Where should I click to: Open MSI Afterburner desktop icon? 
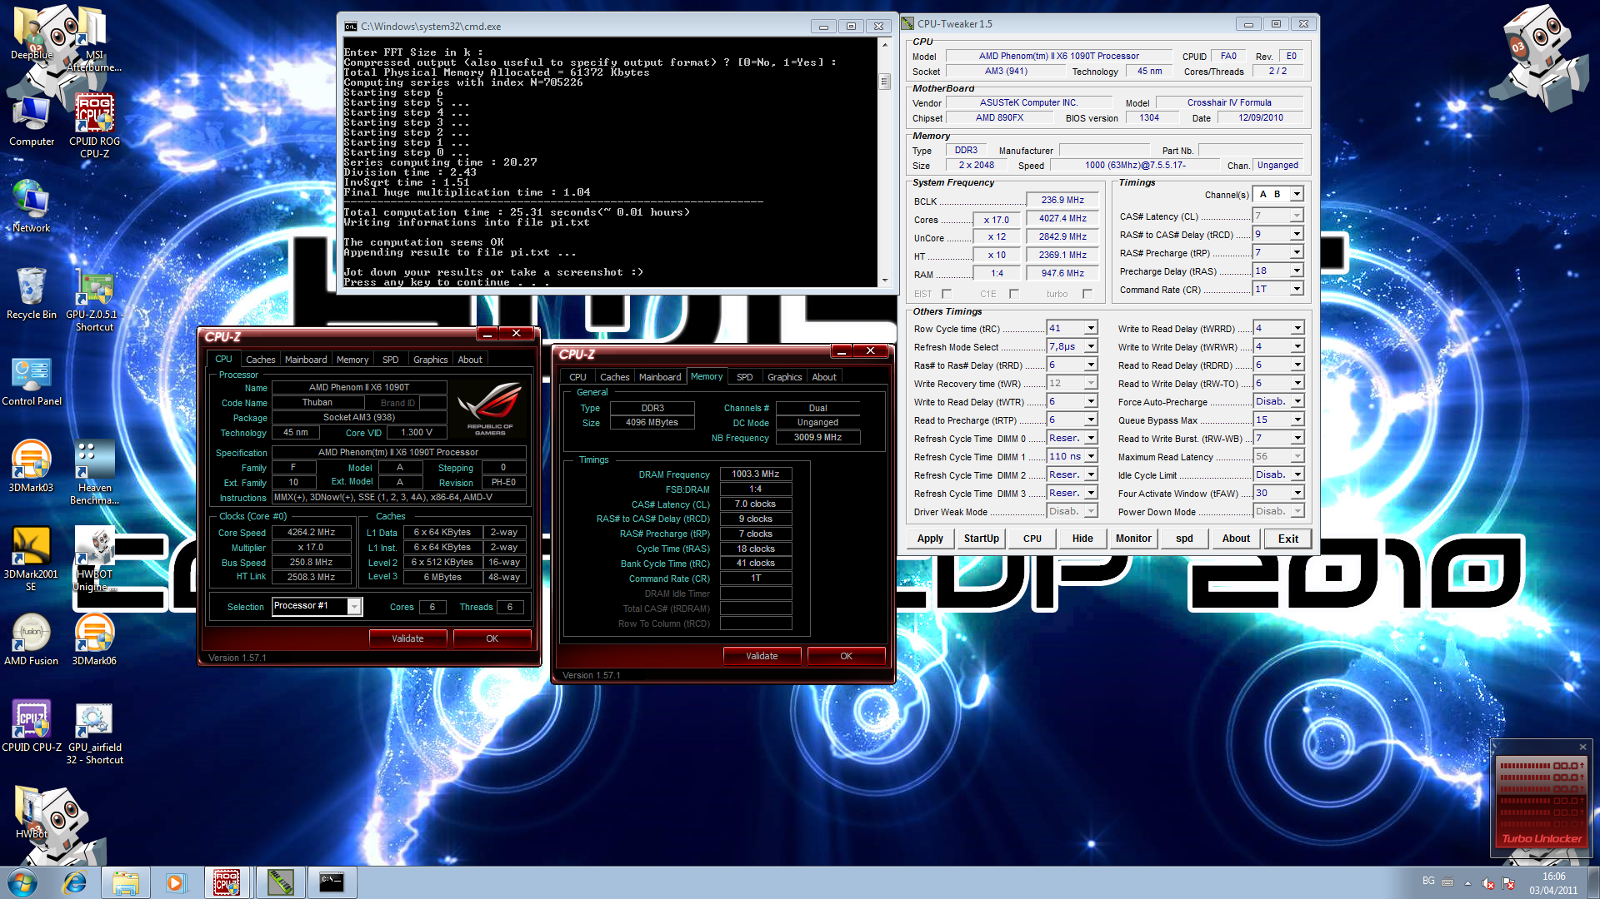[x=94, y=40]
